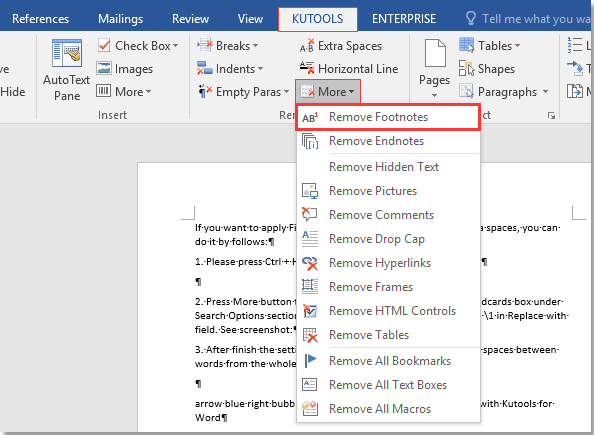Click the Remove Frames icon

pyautogui.click(x=310, y=287)
